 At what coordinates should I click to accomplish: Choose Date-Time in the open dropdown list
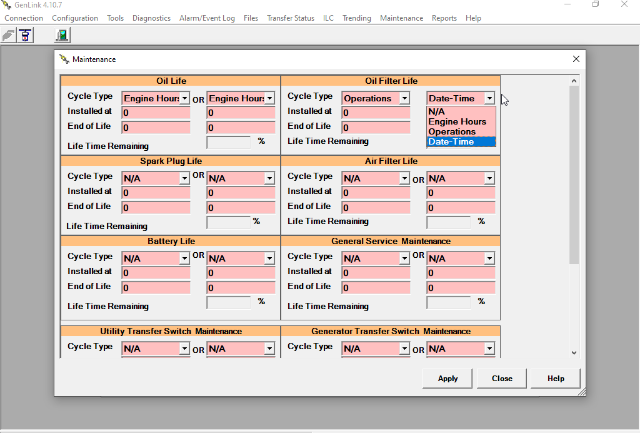[461, 142]
